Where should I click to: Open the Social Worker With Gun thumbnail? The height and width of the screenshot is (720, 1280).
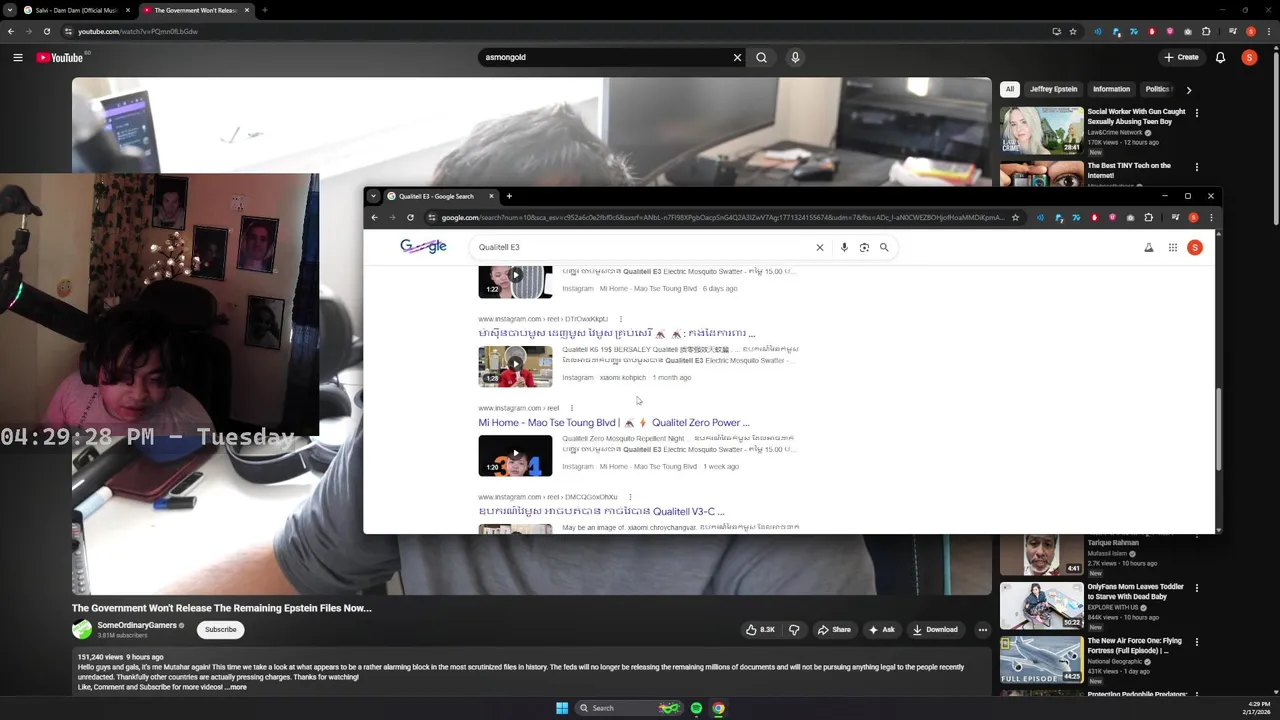pyautogui.click(x=1041, y=130)
